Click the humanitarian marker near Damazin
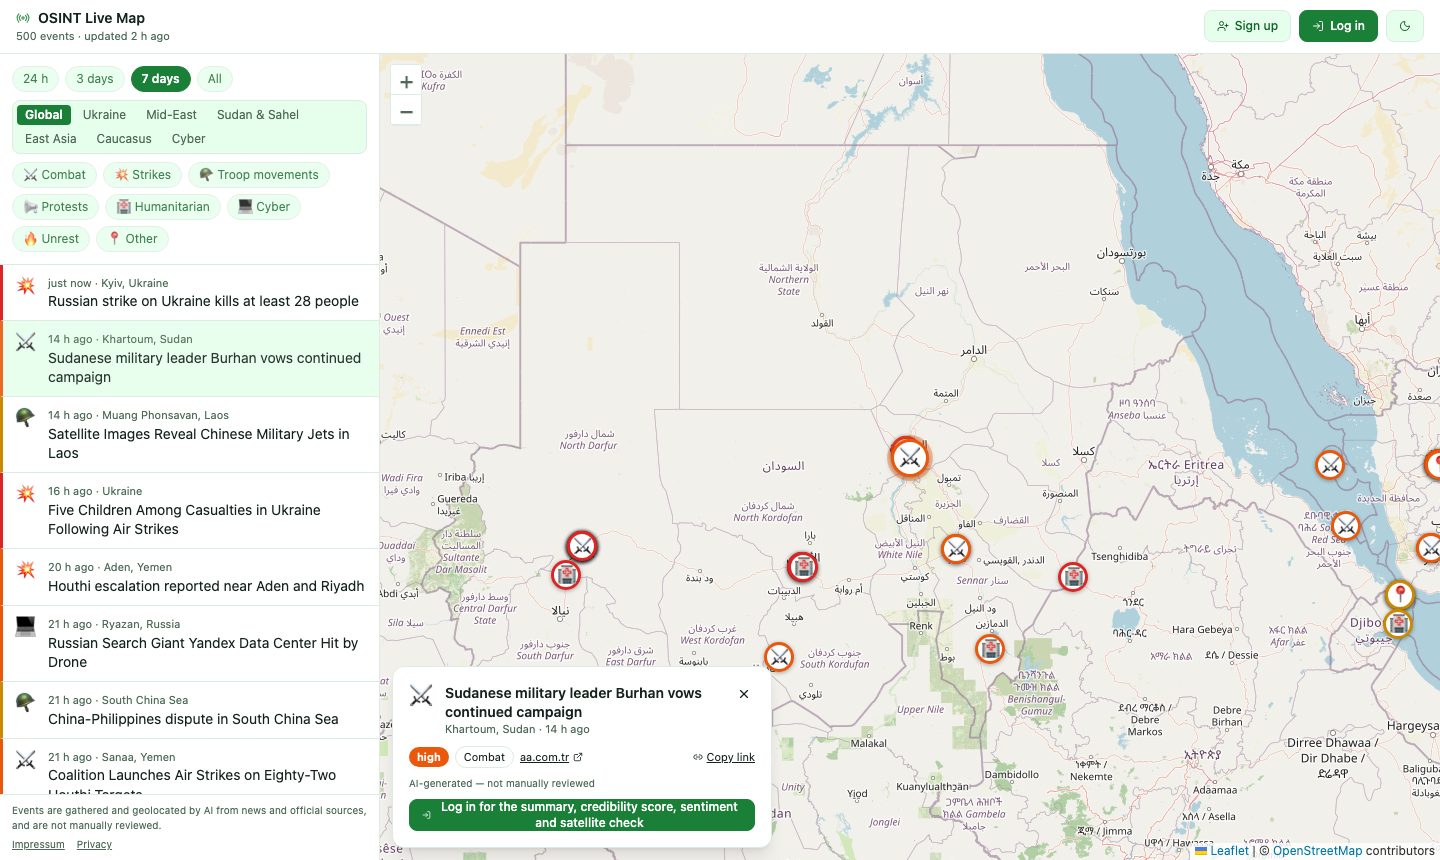Screen dimensions: 1440x860 (990, 649)
